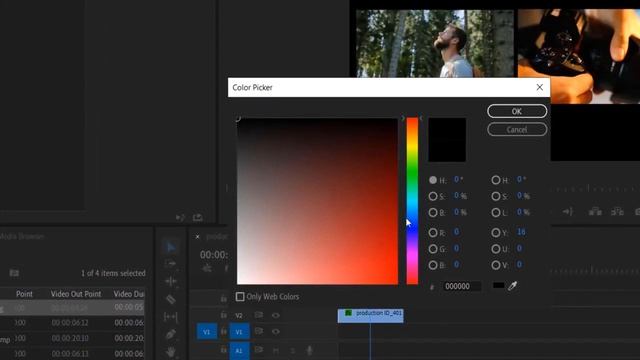The width and height of the screenshot is (640, 360).
Task: Click the man in forest thumbnail
Action: point(435,43)
